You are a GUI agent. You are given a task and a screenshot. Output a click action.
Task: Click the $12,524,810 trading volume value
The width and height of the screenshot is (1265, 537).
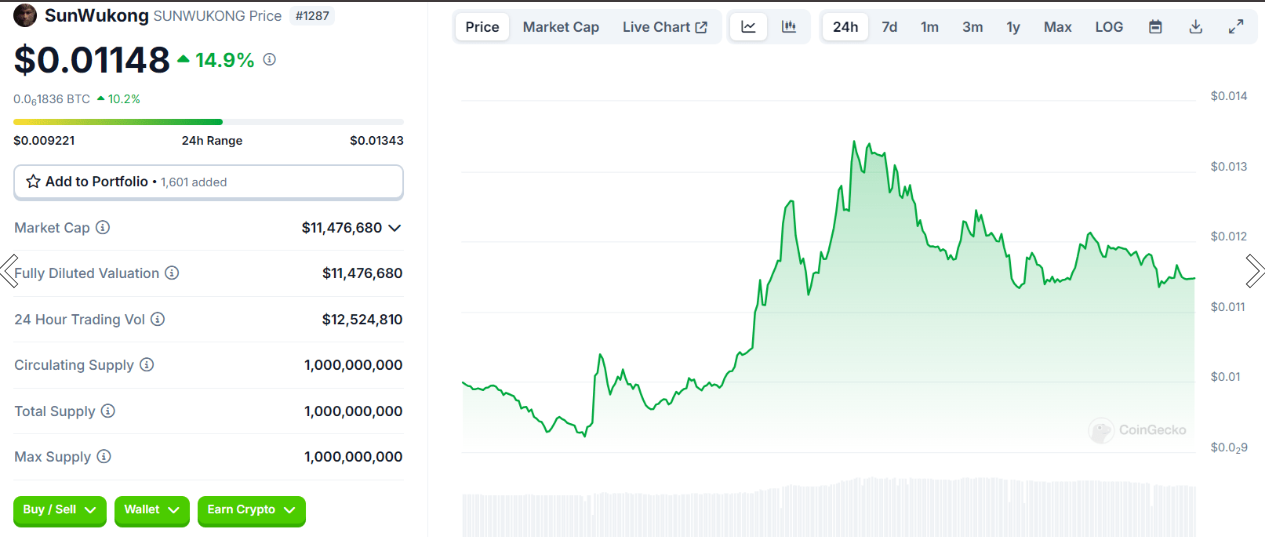362,320
